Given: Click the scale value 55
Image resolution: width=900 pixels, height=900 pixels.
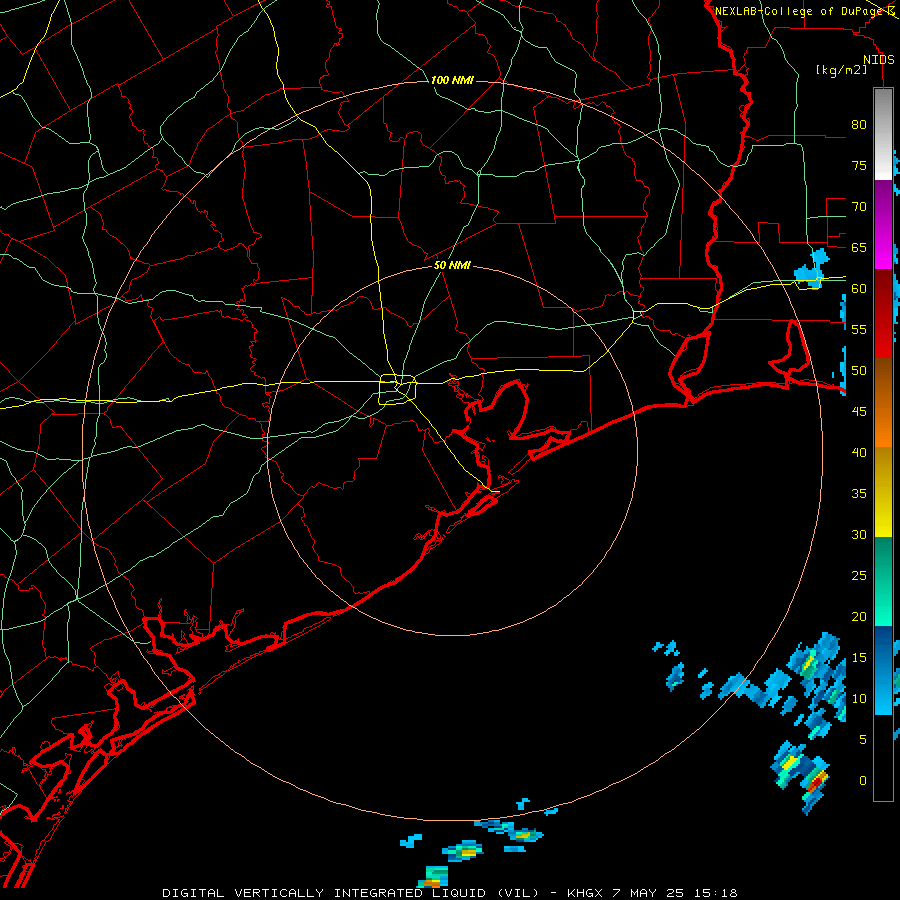Looking at the screenshot, I should [x=859, y=329].
